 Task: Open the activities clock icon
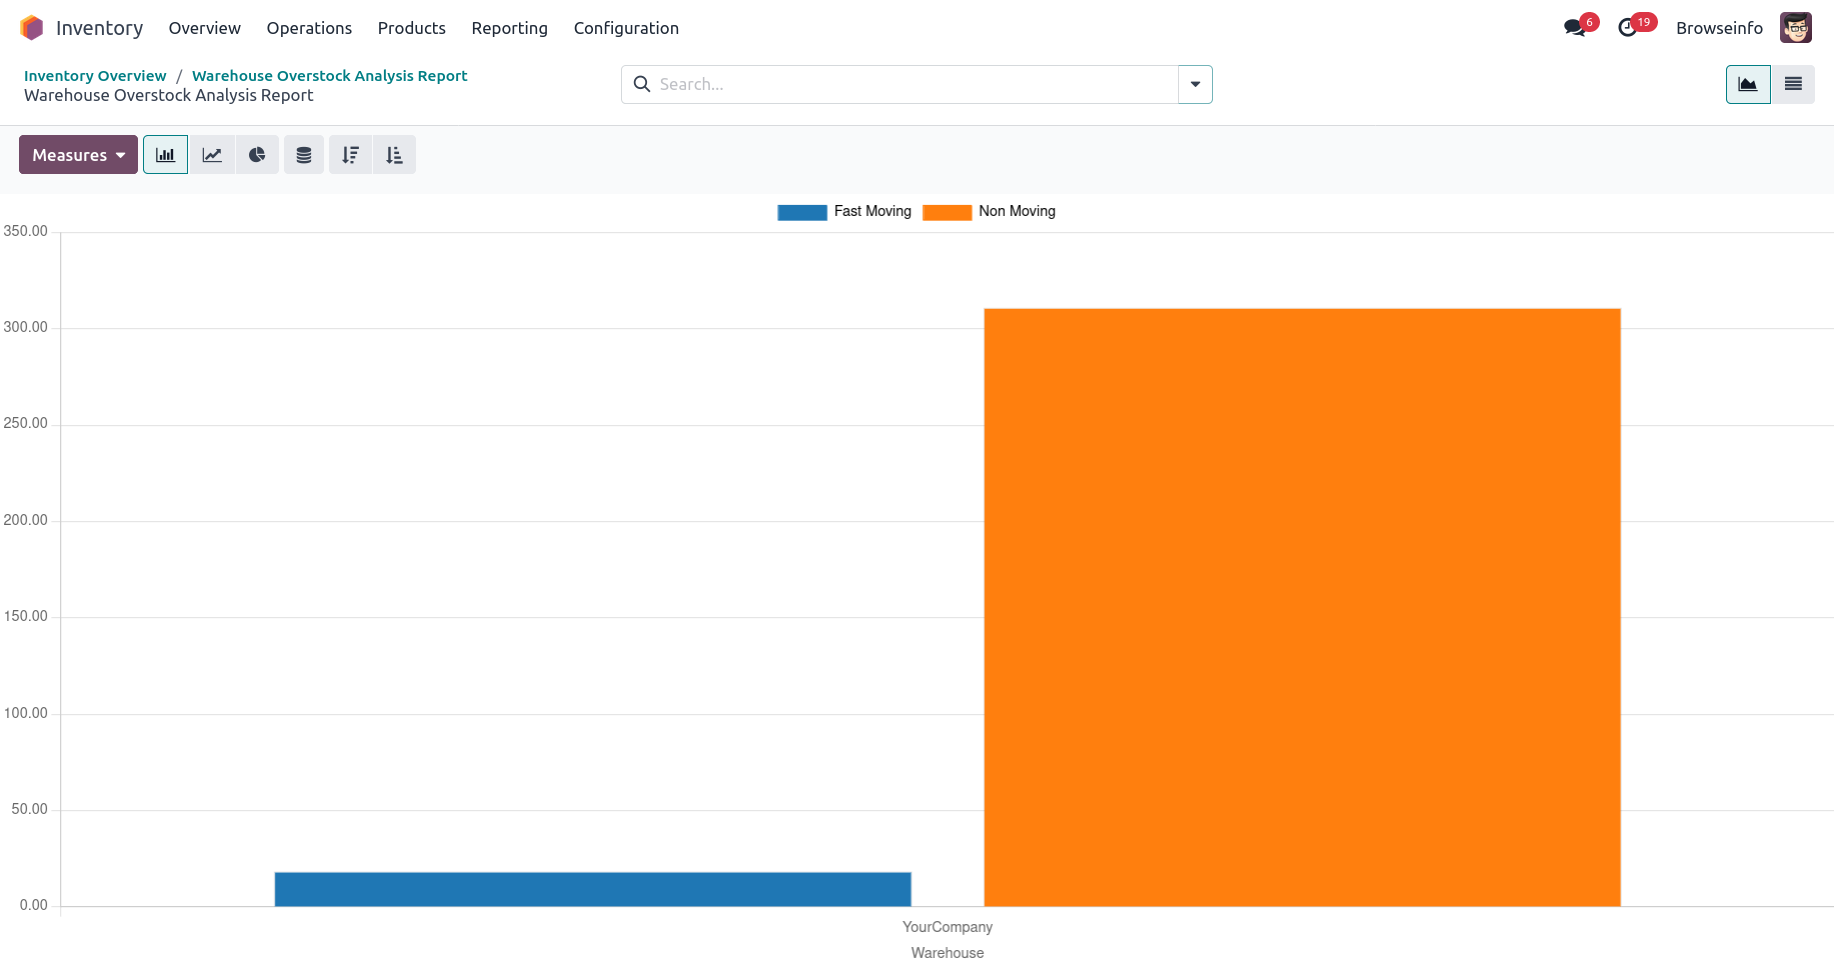(x=1628, y=28)
